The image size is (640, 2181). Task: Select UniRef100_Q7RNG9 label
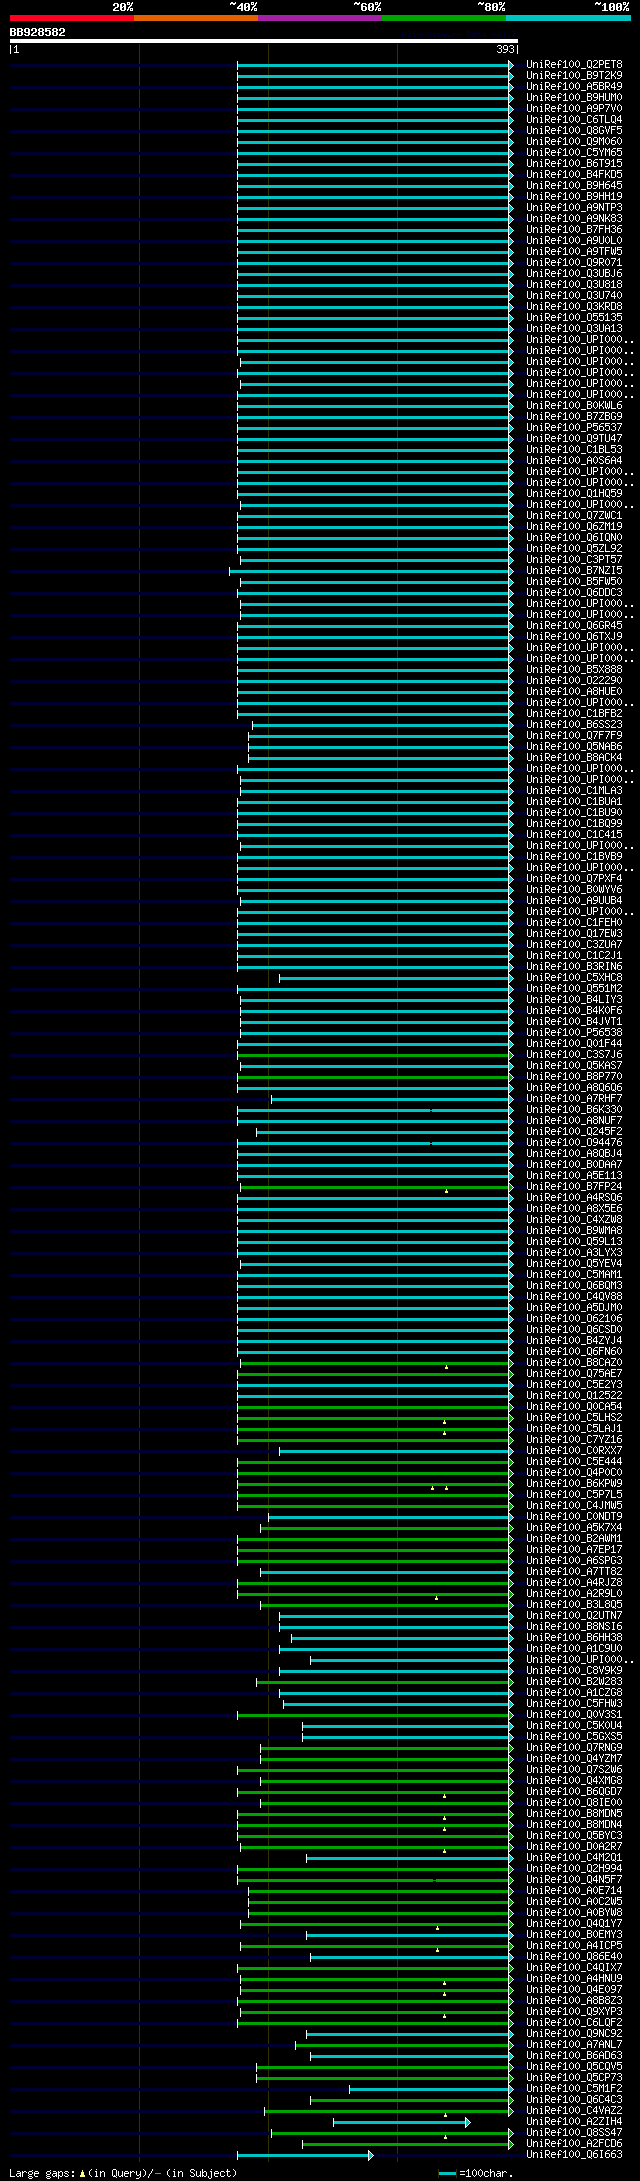click(x=574, y=1748)
